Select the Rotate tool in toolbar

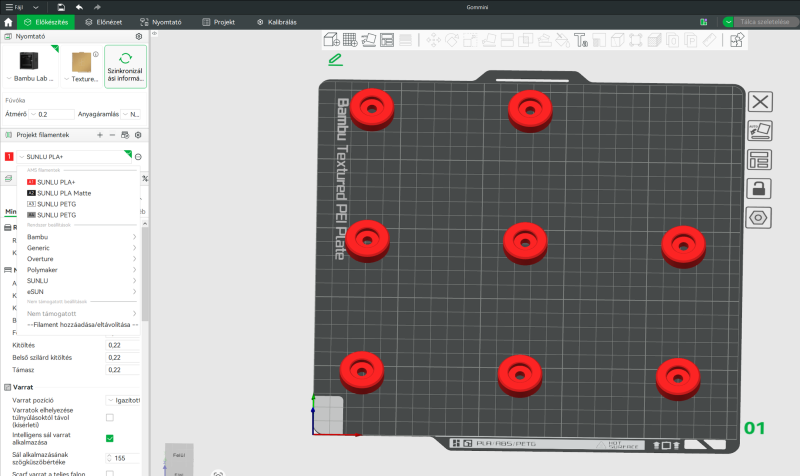click(x=452, y=40)
